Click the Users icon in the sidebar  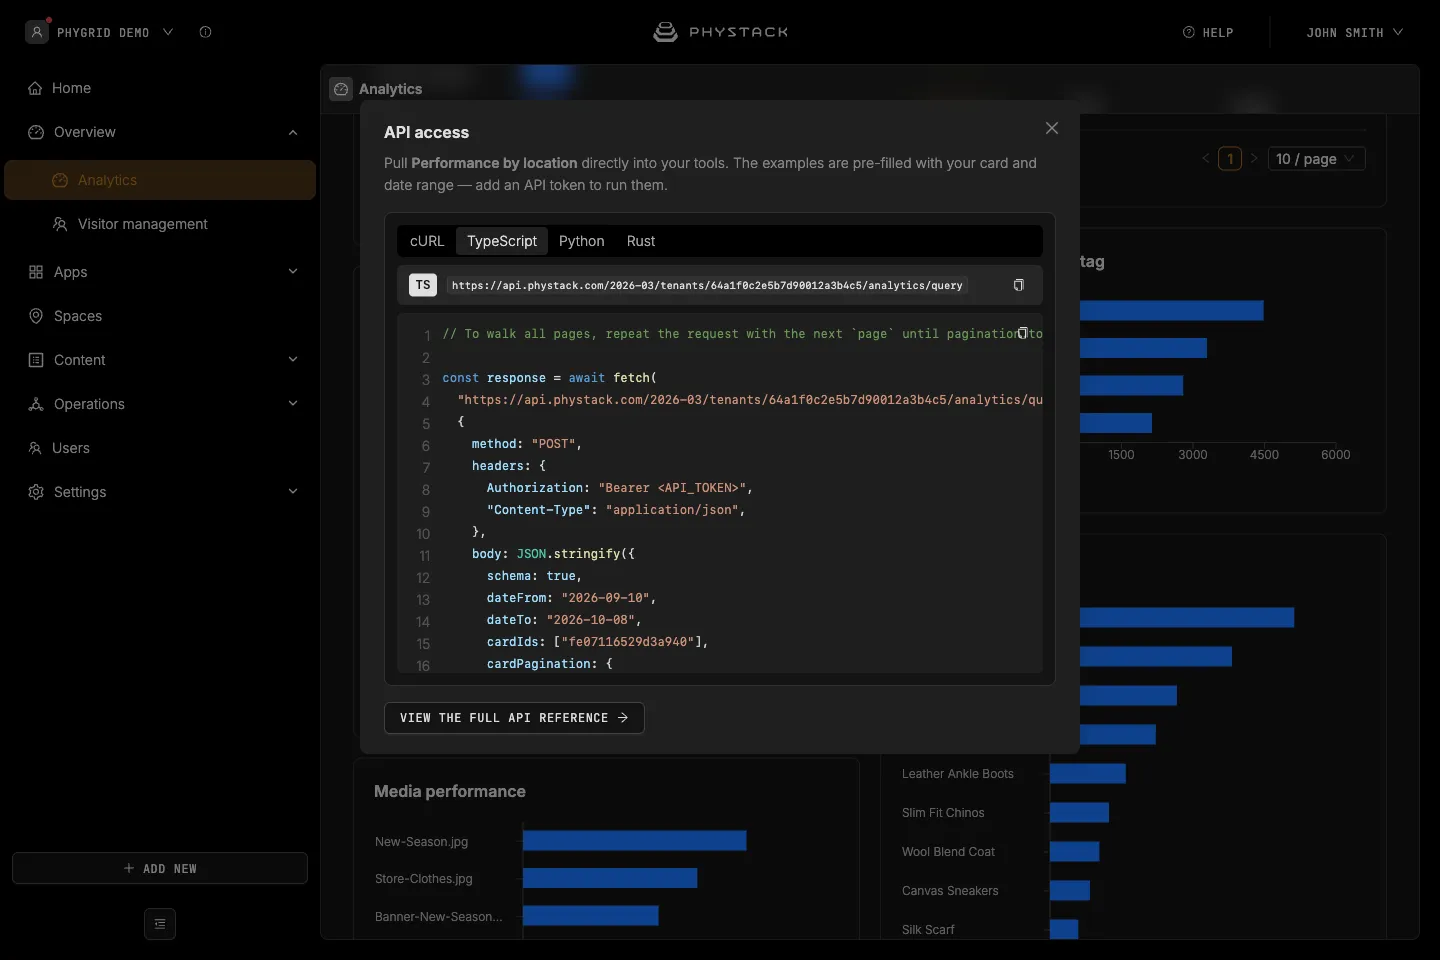click(x=35, y=448)
